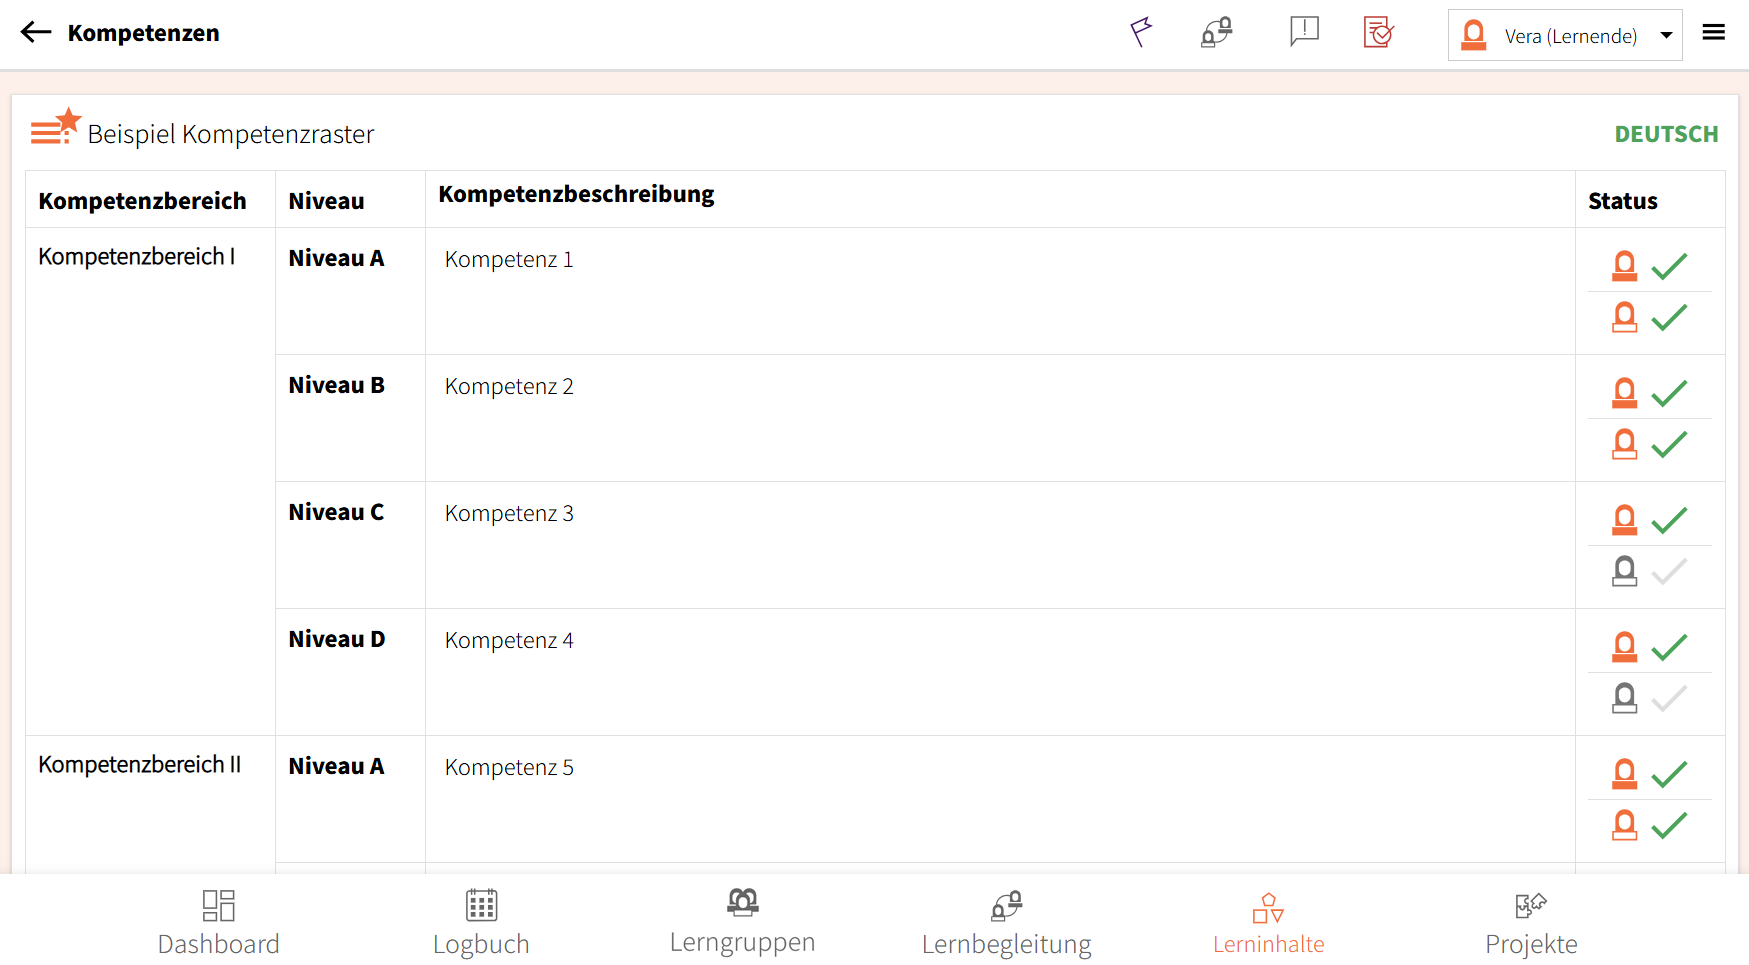Click Kompetenz 3 orange person icon
The height and width of the screenshot is (965, 1749).
click(x=1625, y=520)
